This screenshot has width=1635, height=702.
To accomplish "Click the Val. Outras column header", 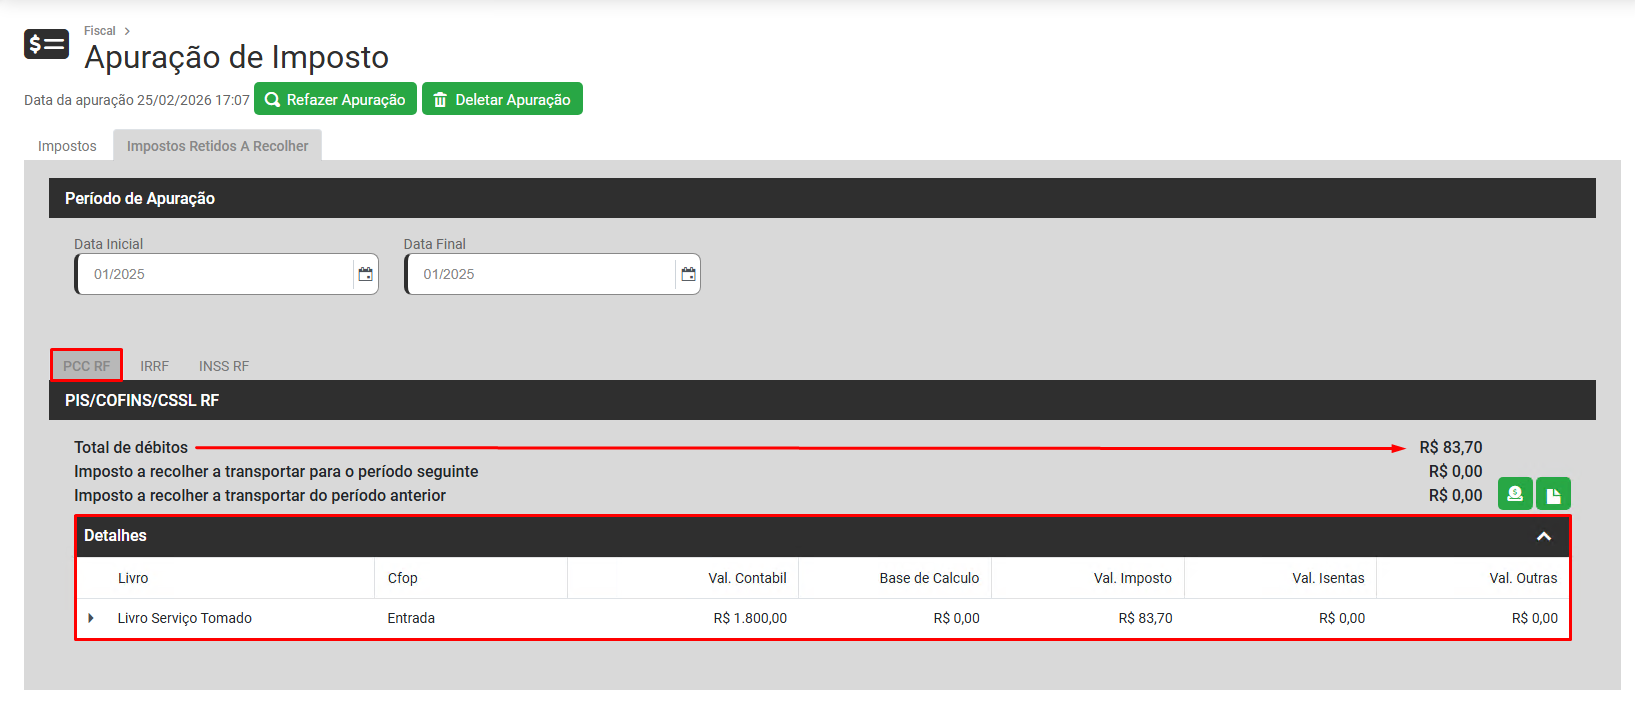I will [1523, 578].
